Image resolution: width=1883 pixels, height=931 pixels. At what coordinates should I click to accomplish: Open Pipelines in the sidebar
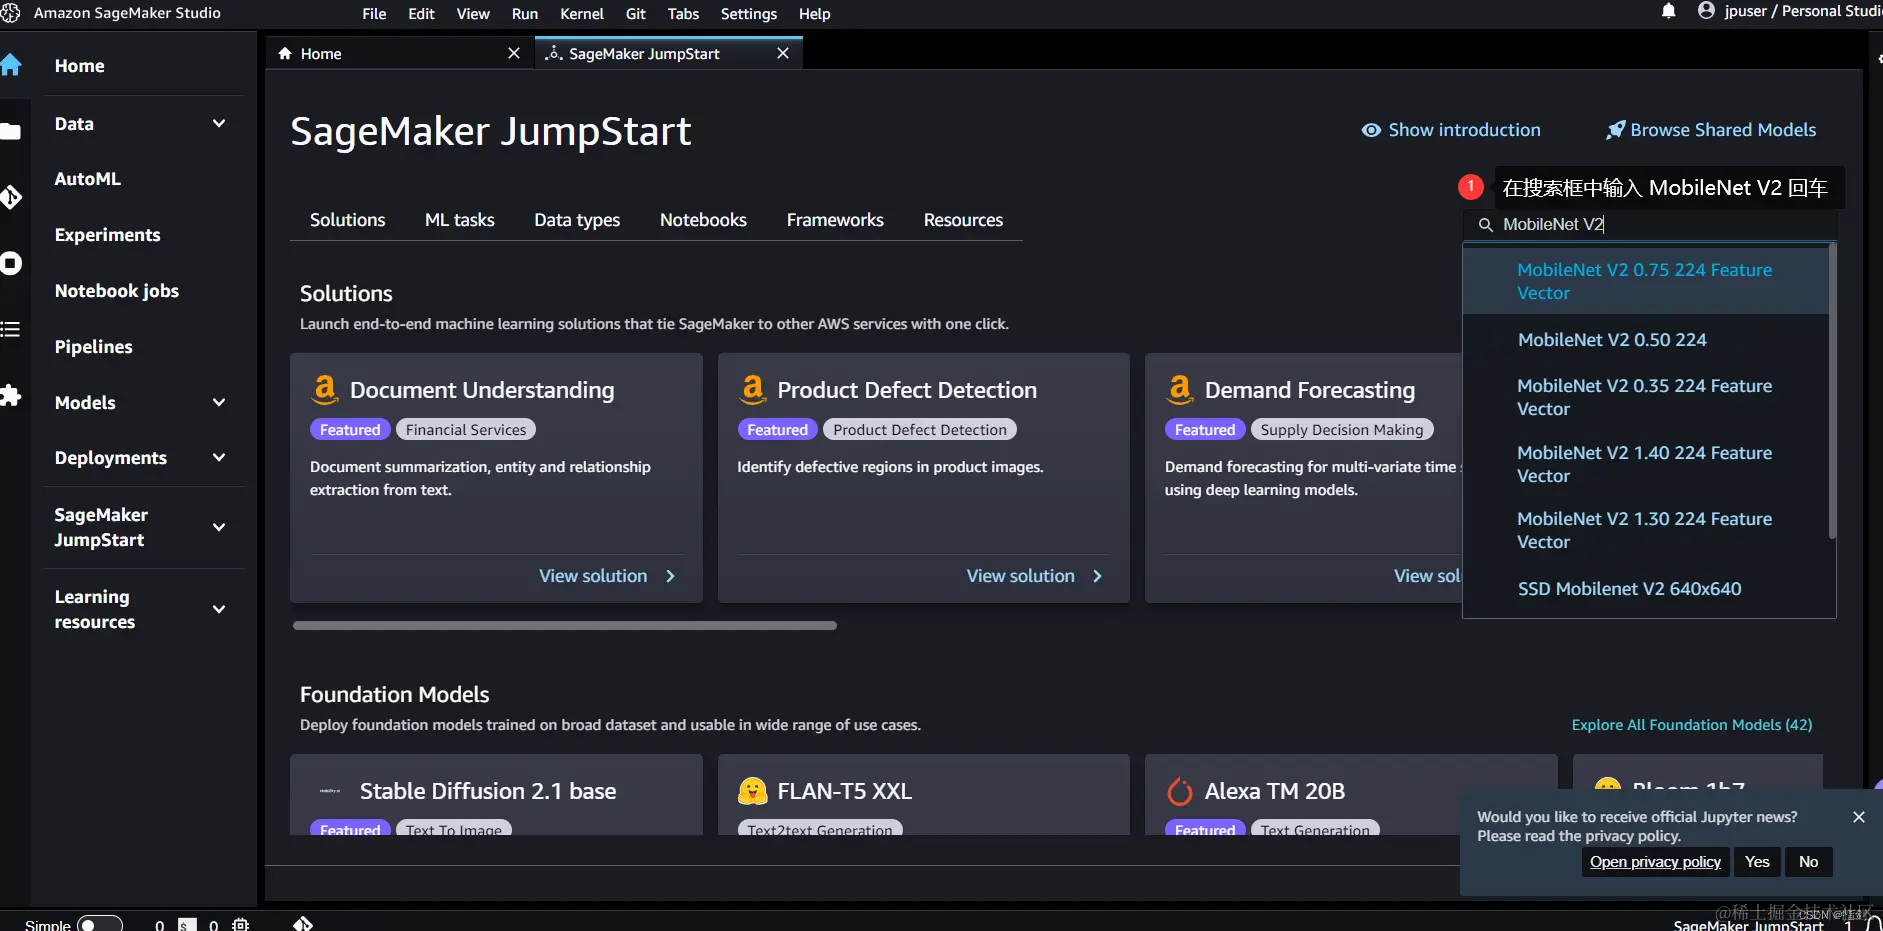tap(93, 347)
